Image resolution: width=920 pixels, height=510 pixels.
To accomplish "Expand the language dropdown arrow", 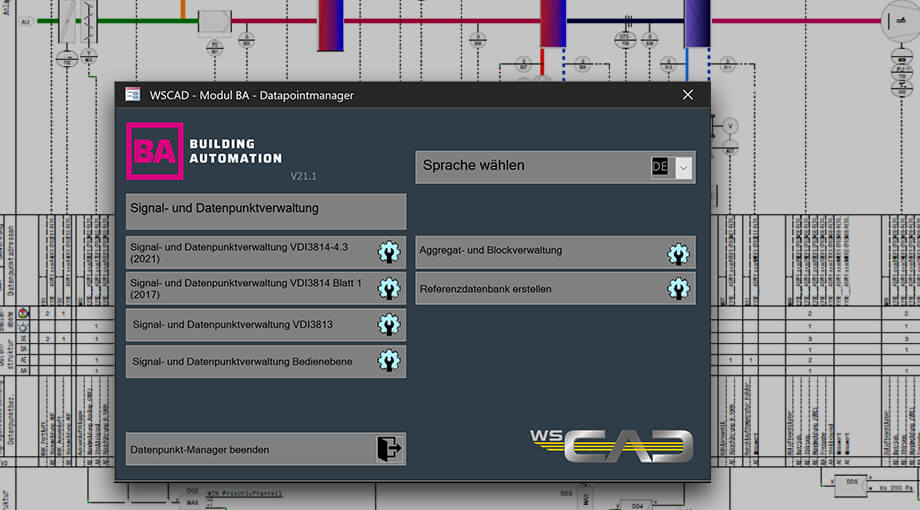I will (x=684, y=167).
